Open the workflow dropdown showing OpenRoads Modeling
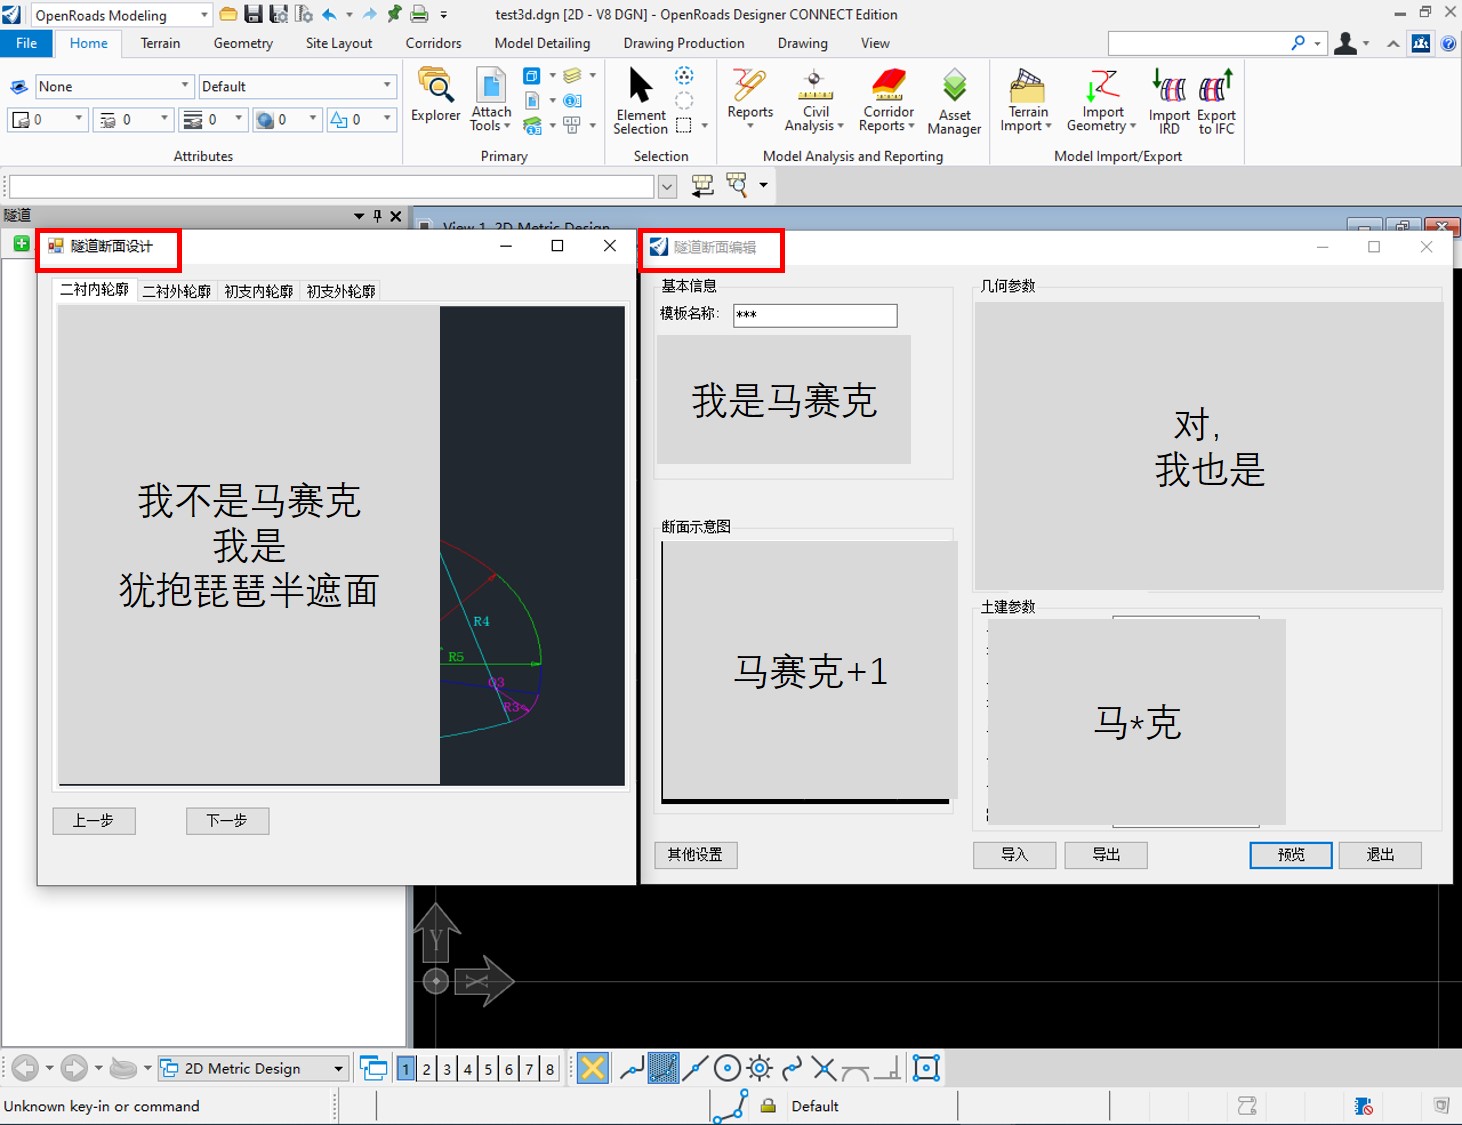 coord(203,14)
